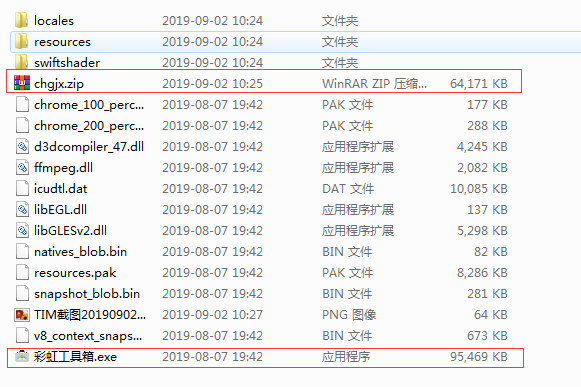This screenshot has height=387, width=581.
Task: Click the size 82 KB
Action: (x=491, y=252)
